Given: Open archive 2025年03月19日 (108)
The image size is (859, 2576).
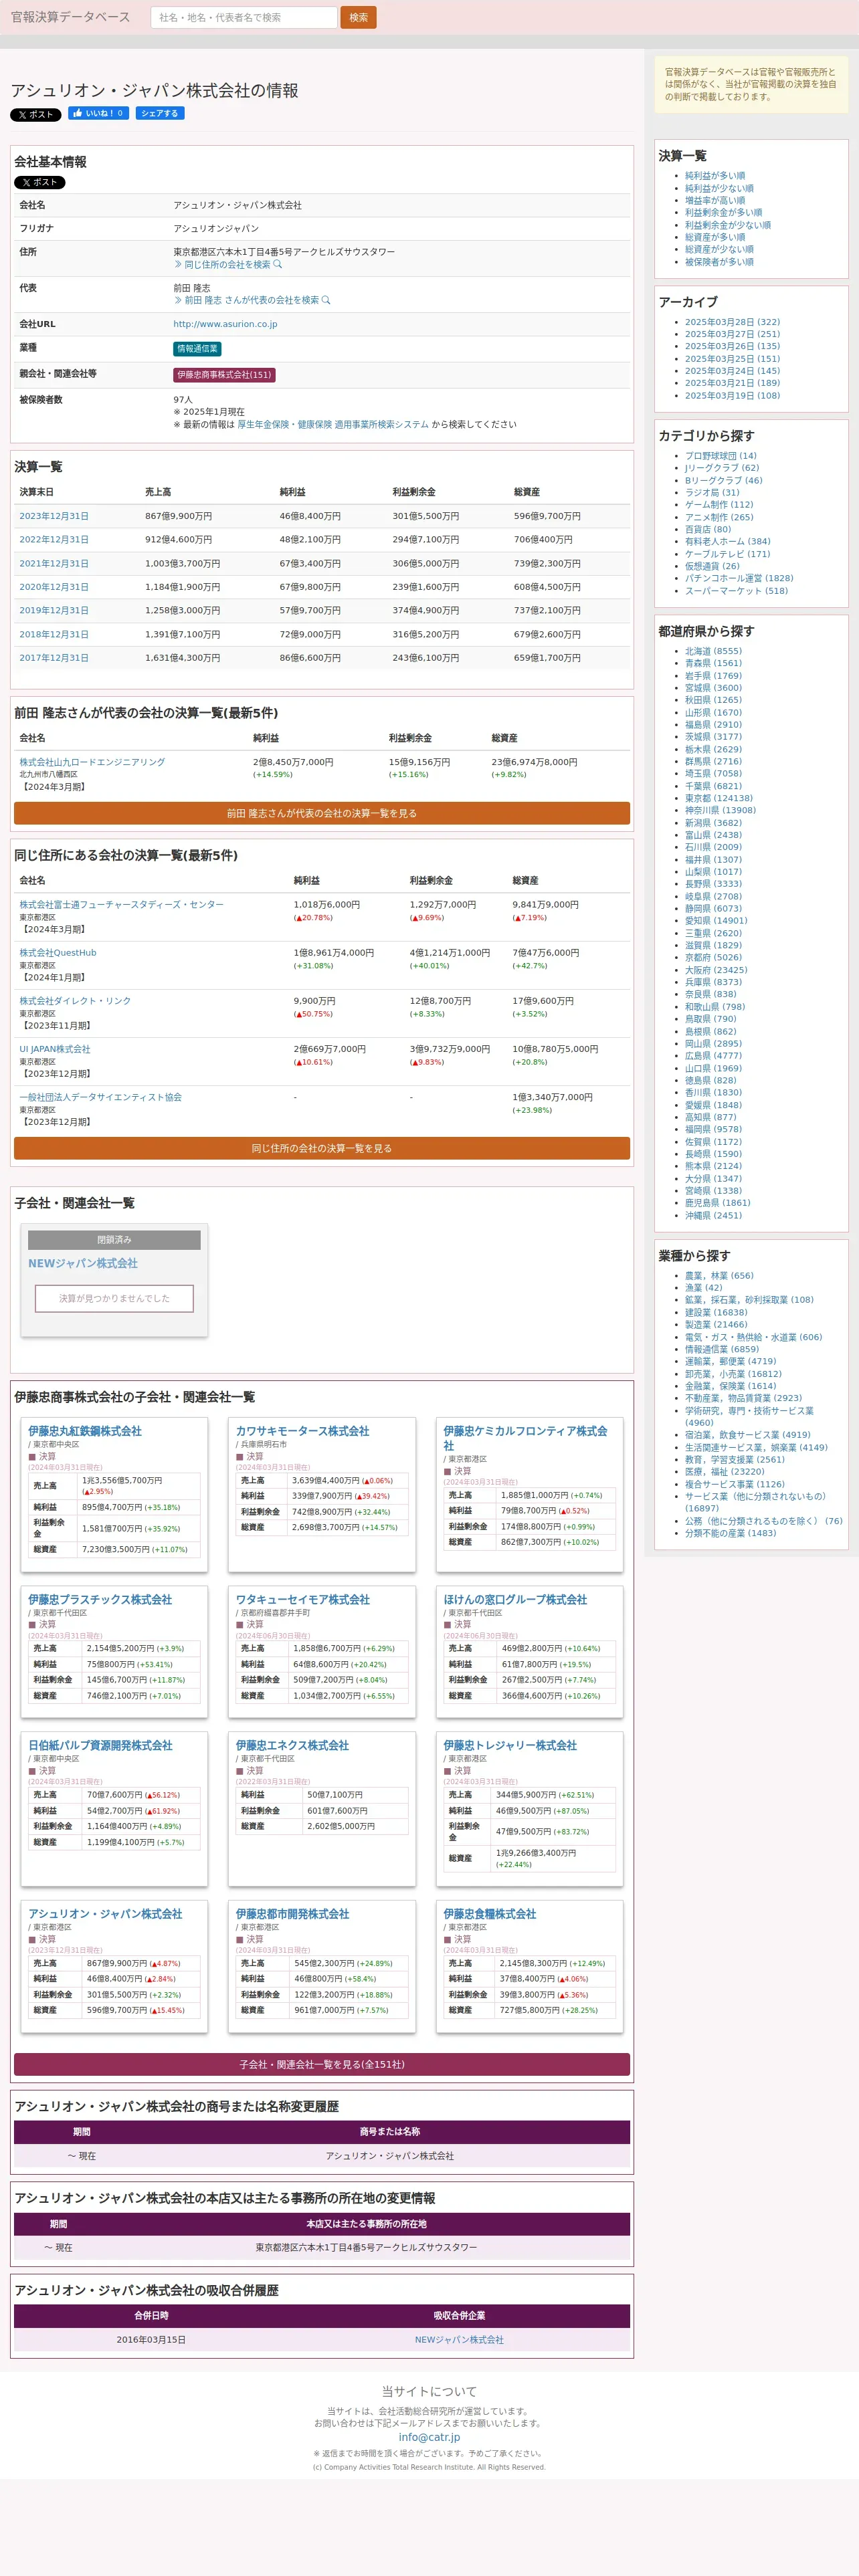Looking at the screenshot, I should pos(732,395).
